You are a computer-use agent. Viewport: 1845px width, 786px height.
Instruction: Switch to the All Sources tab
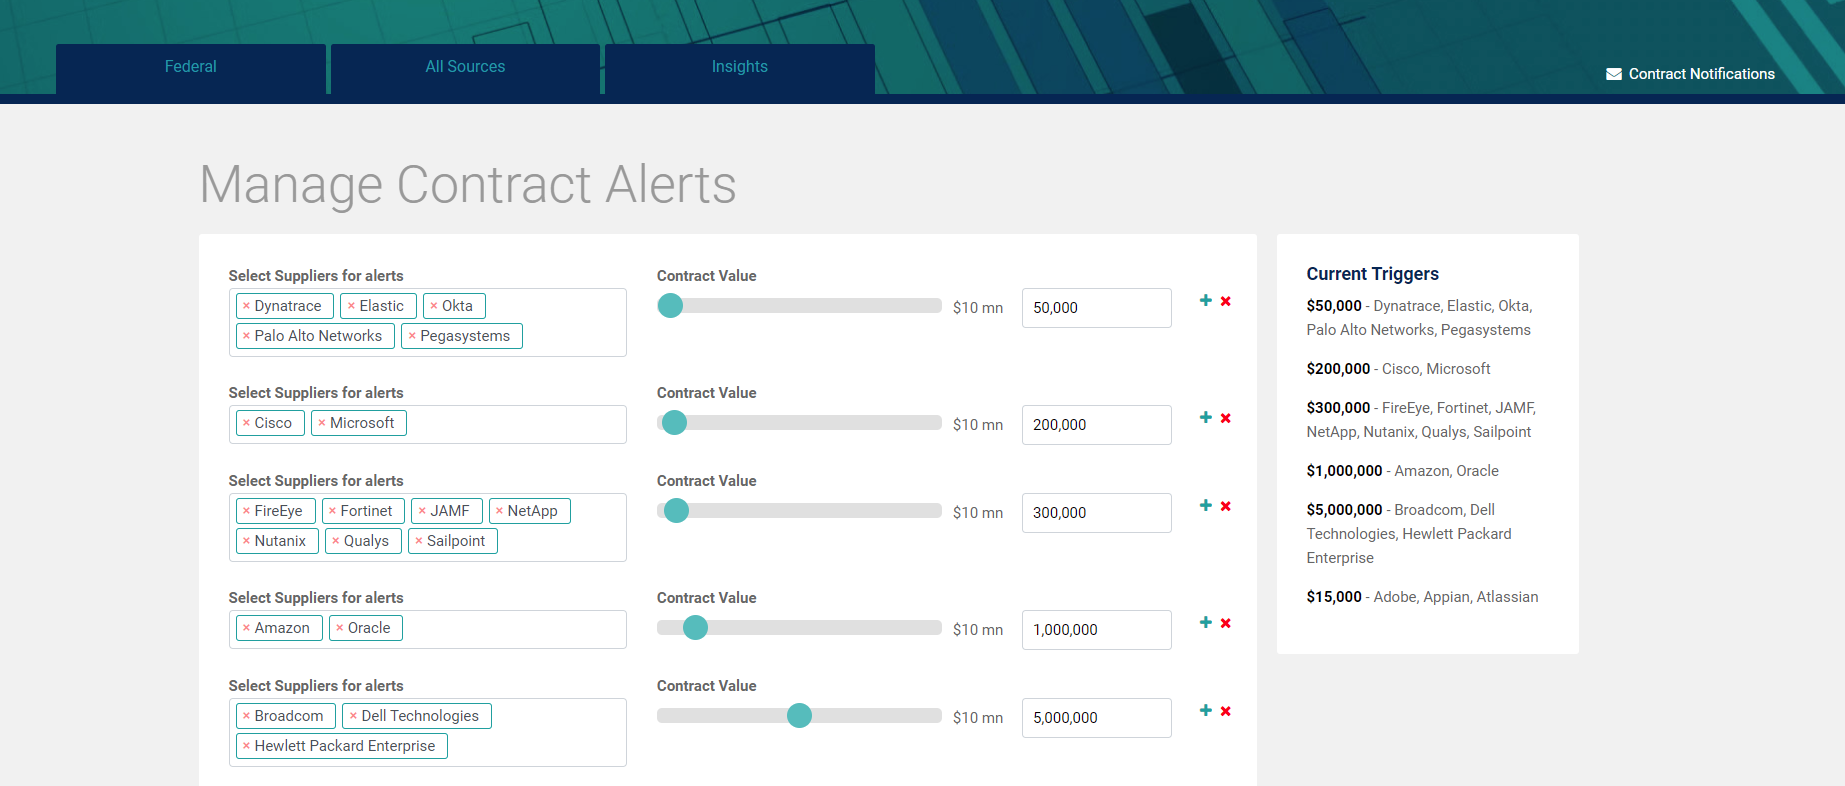pos(465,67)
